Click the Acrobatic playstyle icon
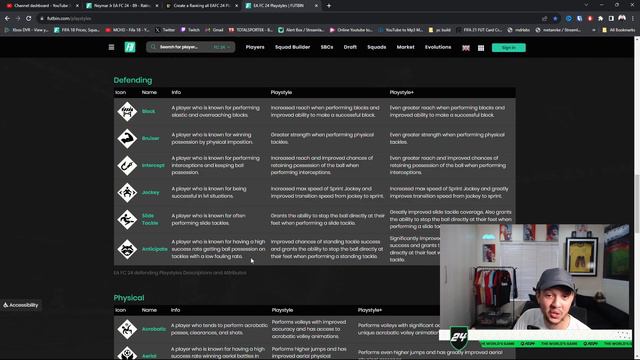The image size is (640, 360). point(127,329)
